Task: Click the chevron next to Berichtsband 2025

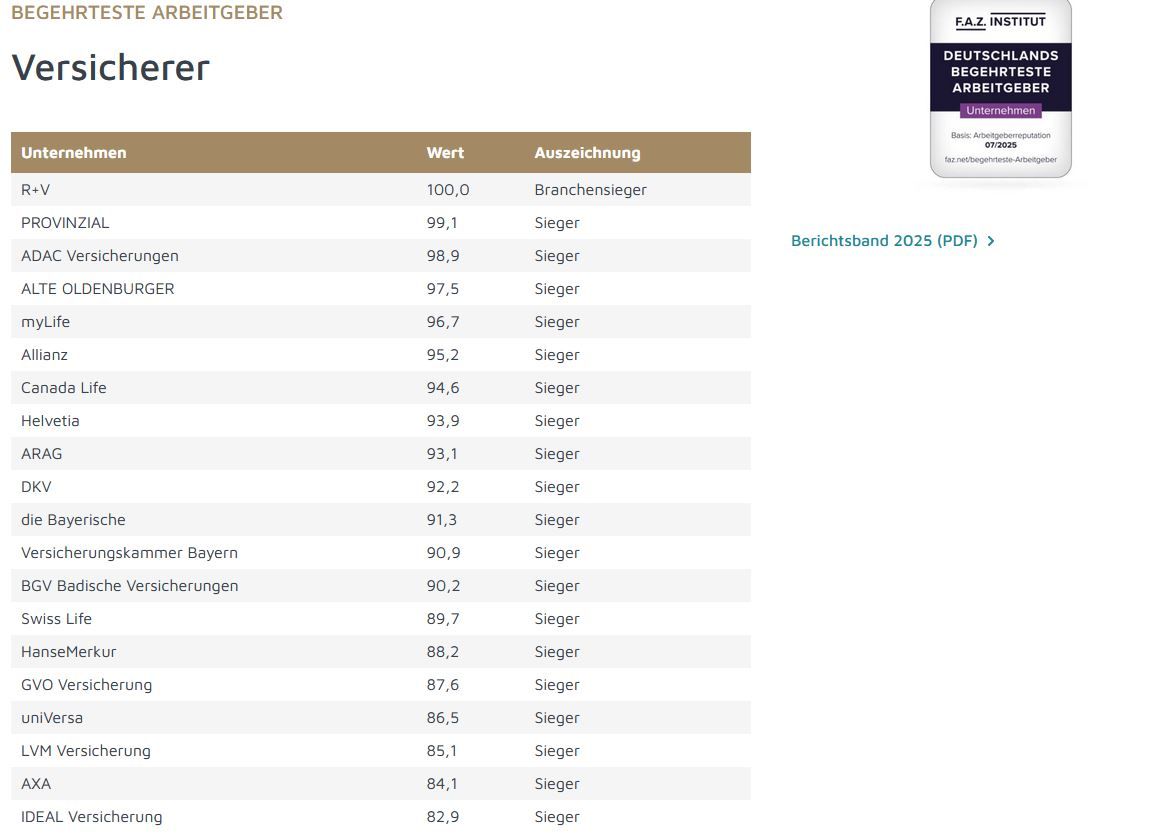Action: click(x=990, y=241)
